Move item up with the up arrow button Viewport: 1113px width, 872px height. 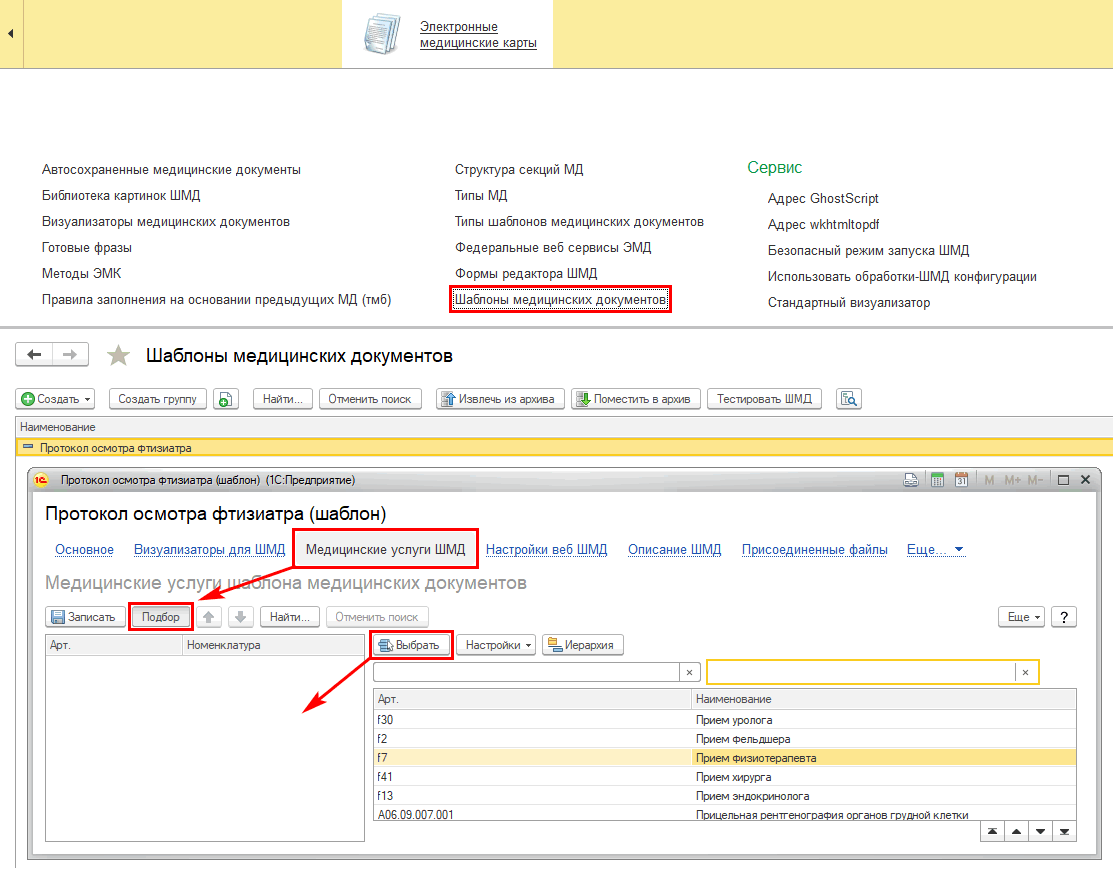click(209, 617)
